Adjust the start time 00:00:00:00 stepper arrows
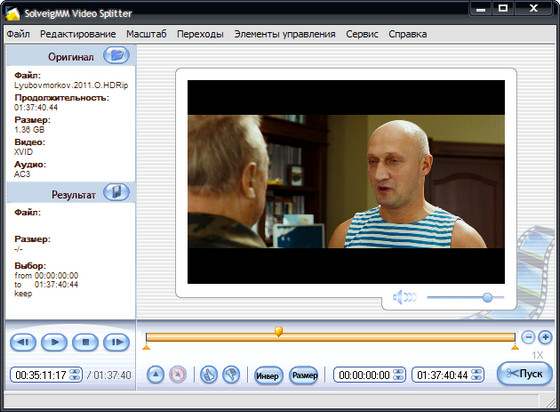 point(398,375)
